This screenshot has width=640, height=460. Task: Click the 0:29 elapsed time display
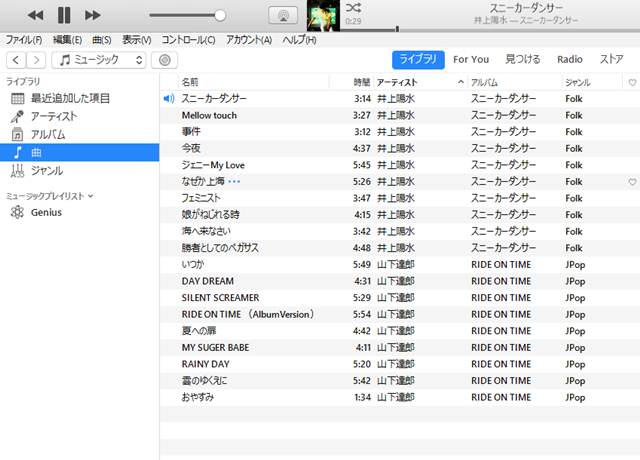click(353, 21)
